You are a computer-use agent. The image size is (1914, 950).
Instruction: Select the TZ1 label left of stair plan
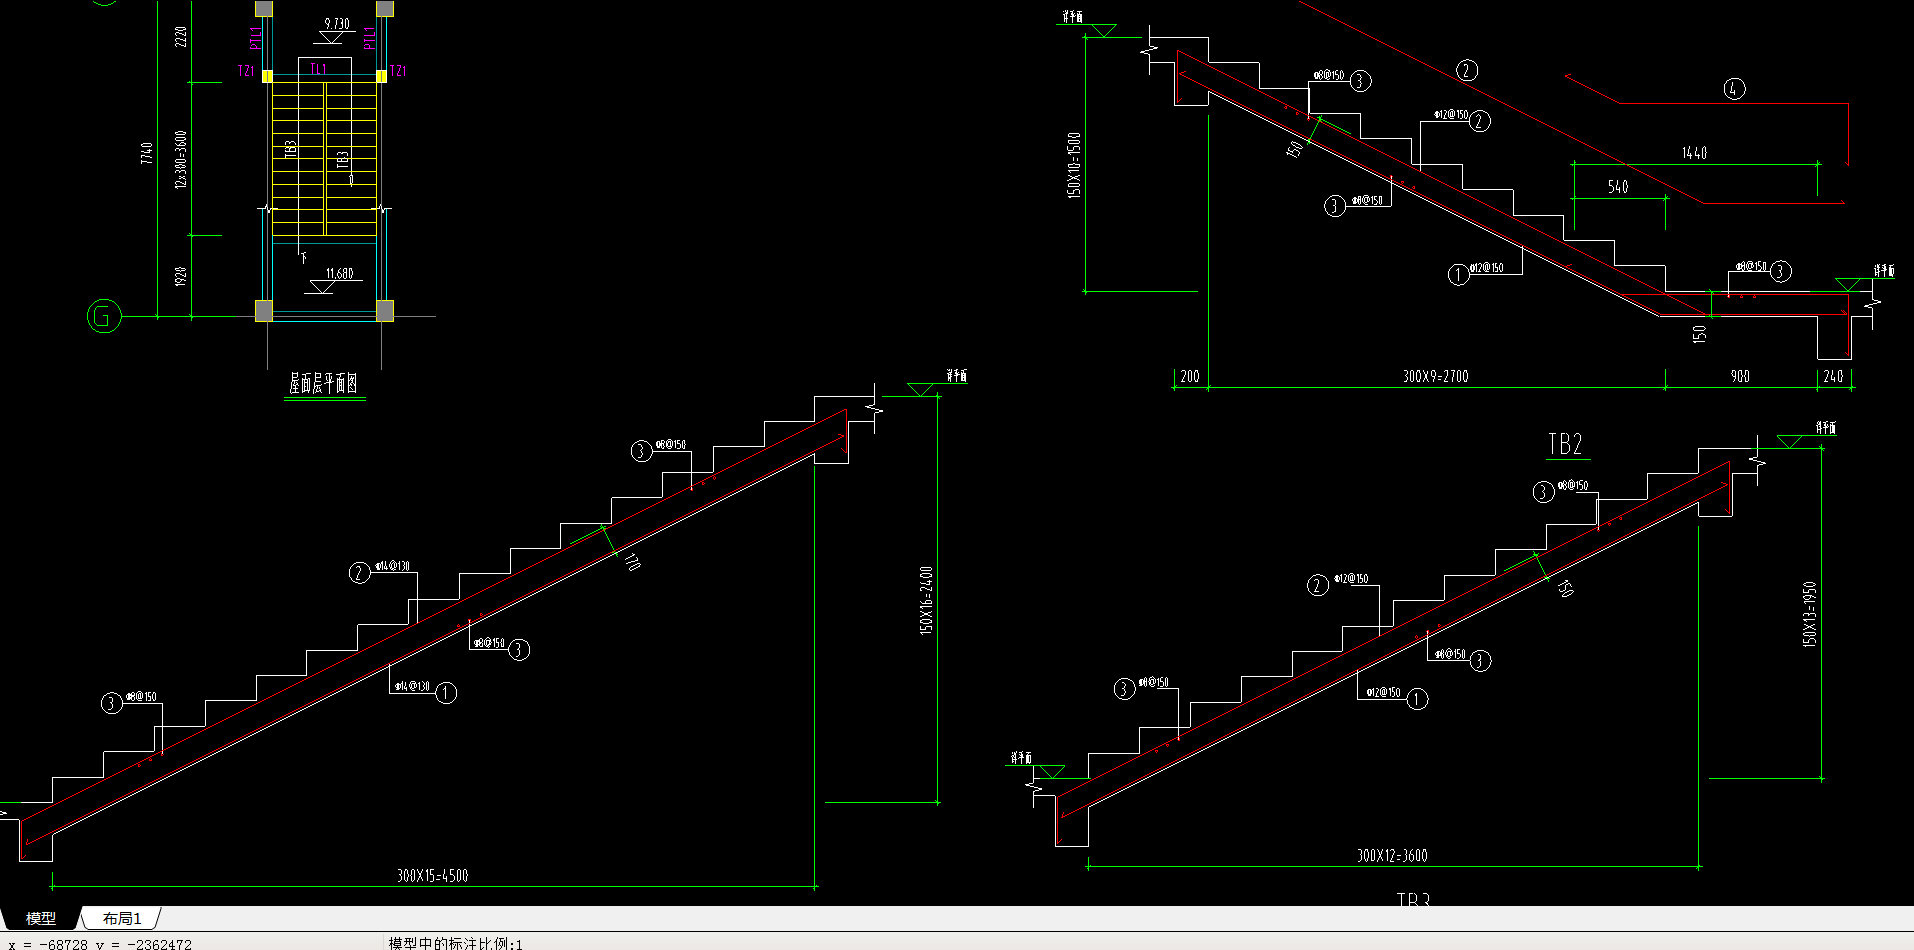(246, 71)
